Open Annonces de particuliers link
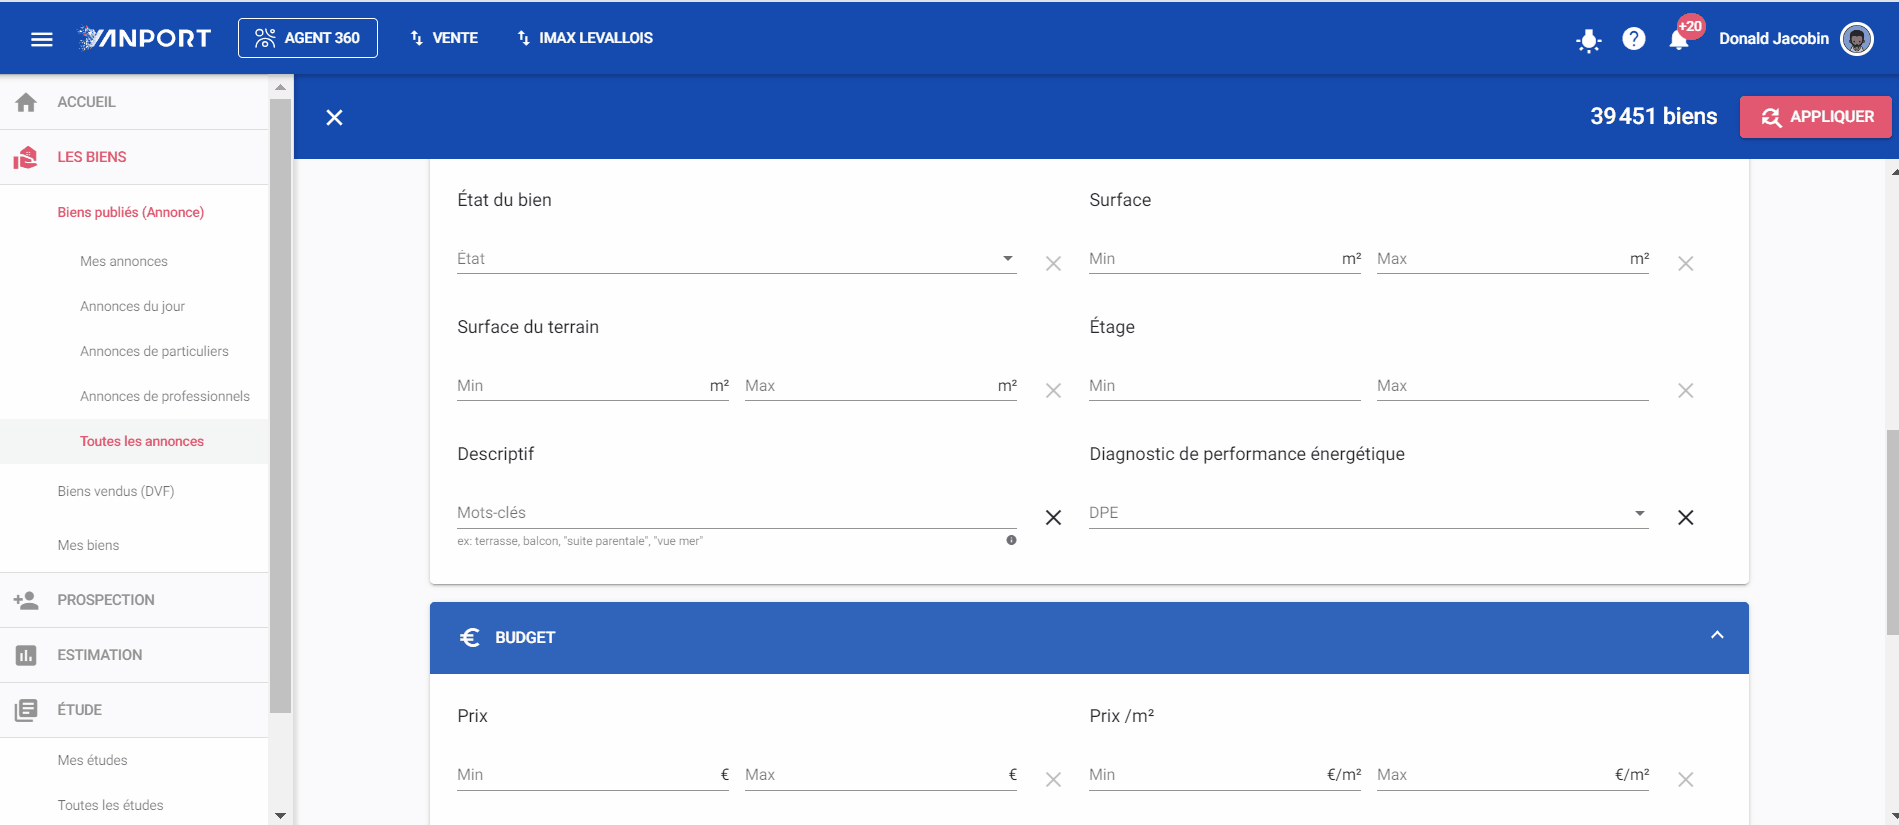This screenshot has height=825, width=1899. coord(154,351)
